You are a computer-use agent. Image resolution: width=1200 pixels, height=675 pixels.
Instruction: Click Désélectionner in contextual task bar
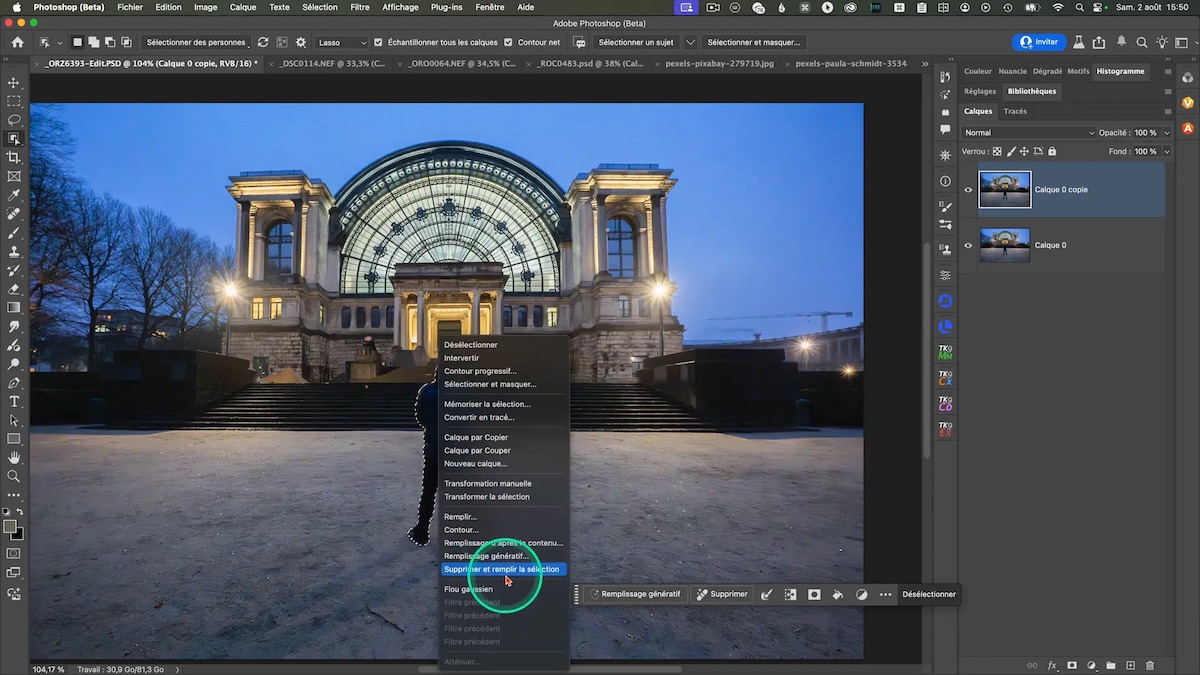[x=929, y=594]
